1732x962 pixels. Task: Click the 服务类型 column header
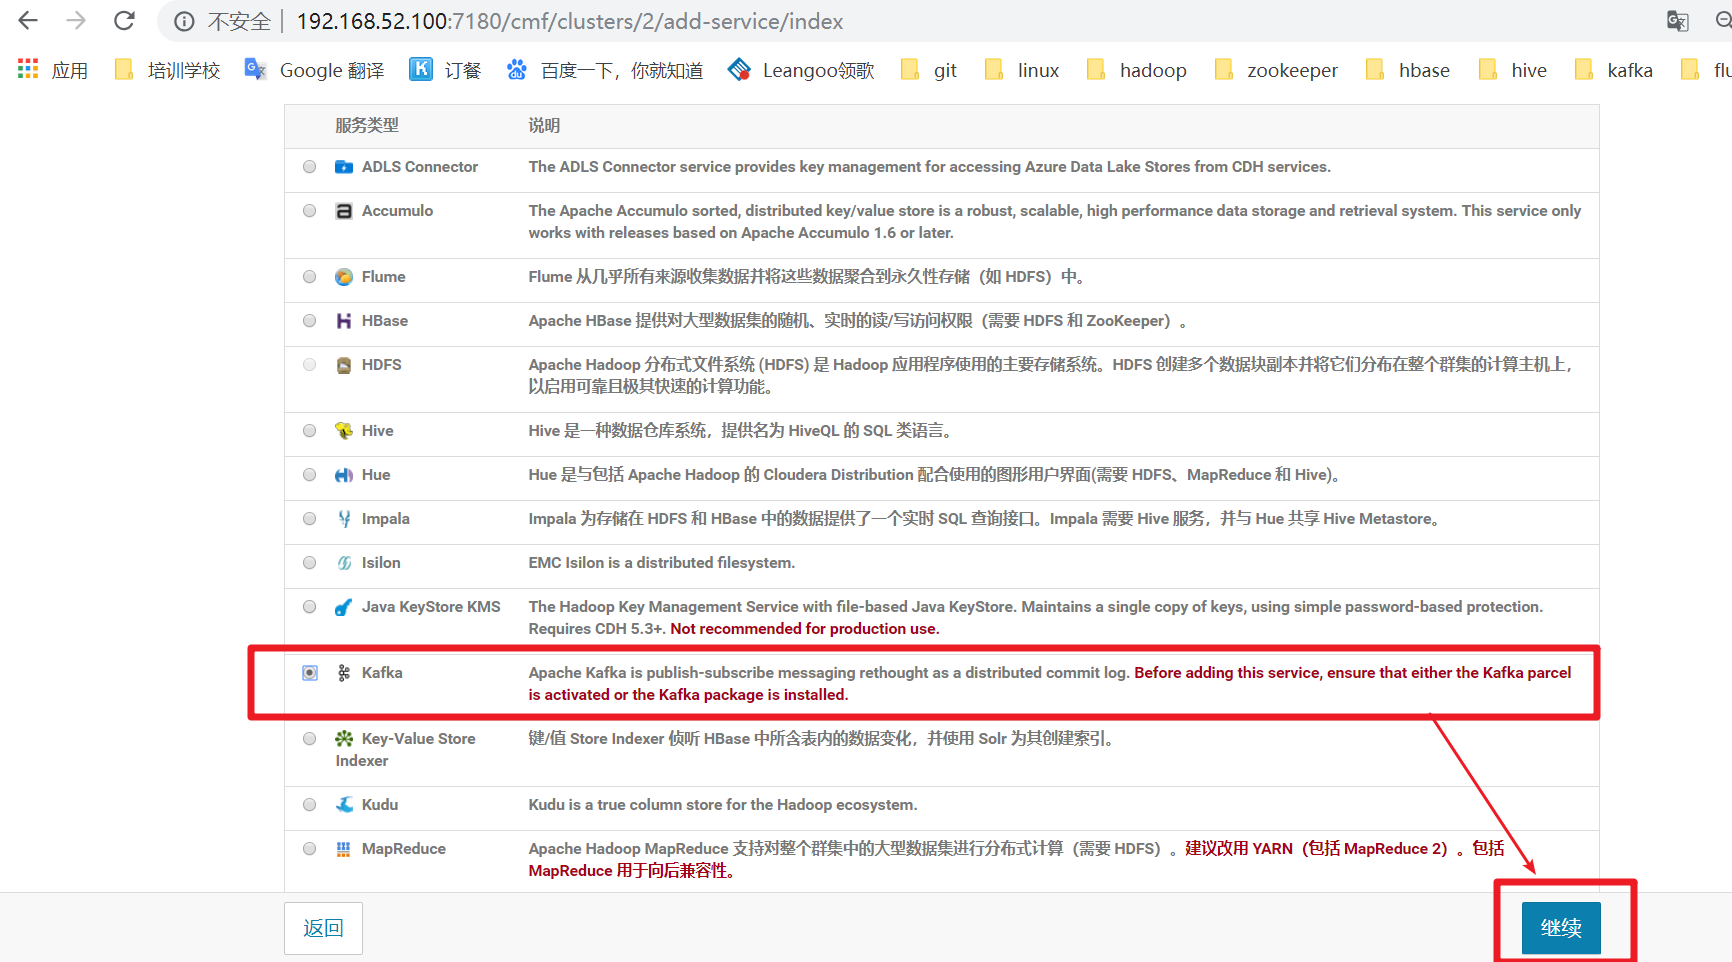tap(367, 125)
